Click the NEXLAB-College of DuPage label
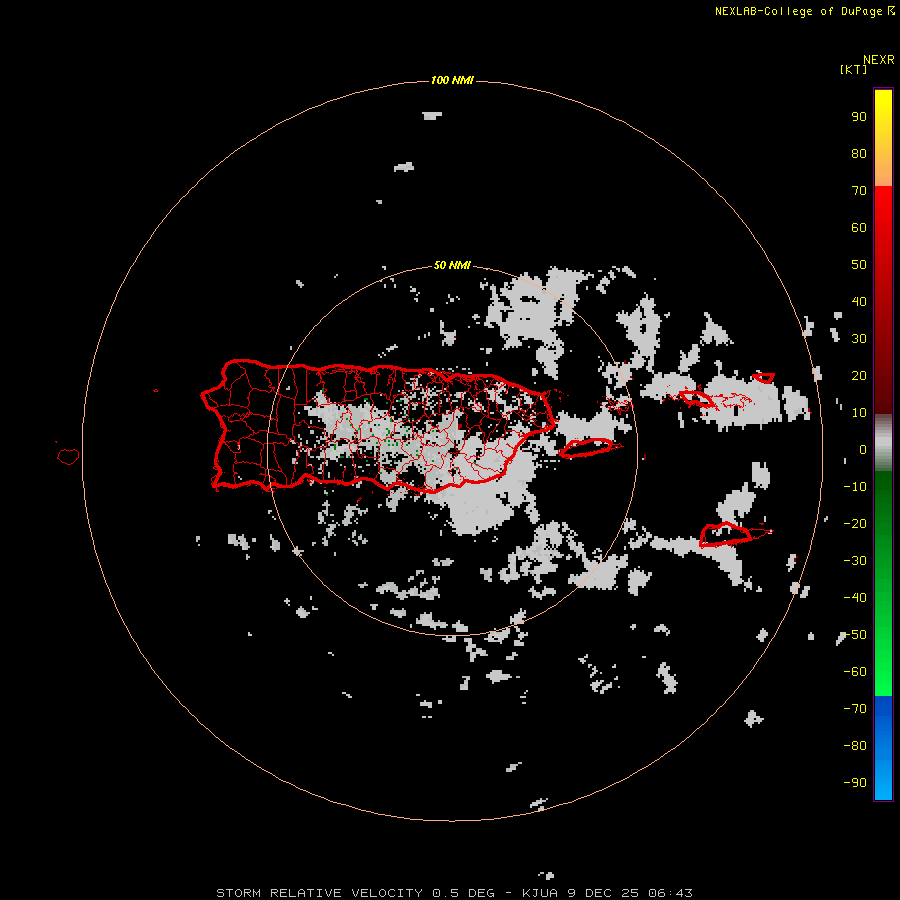This screenshot has height=900, width=900. (x=804, y=11)
